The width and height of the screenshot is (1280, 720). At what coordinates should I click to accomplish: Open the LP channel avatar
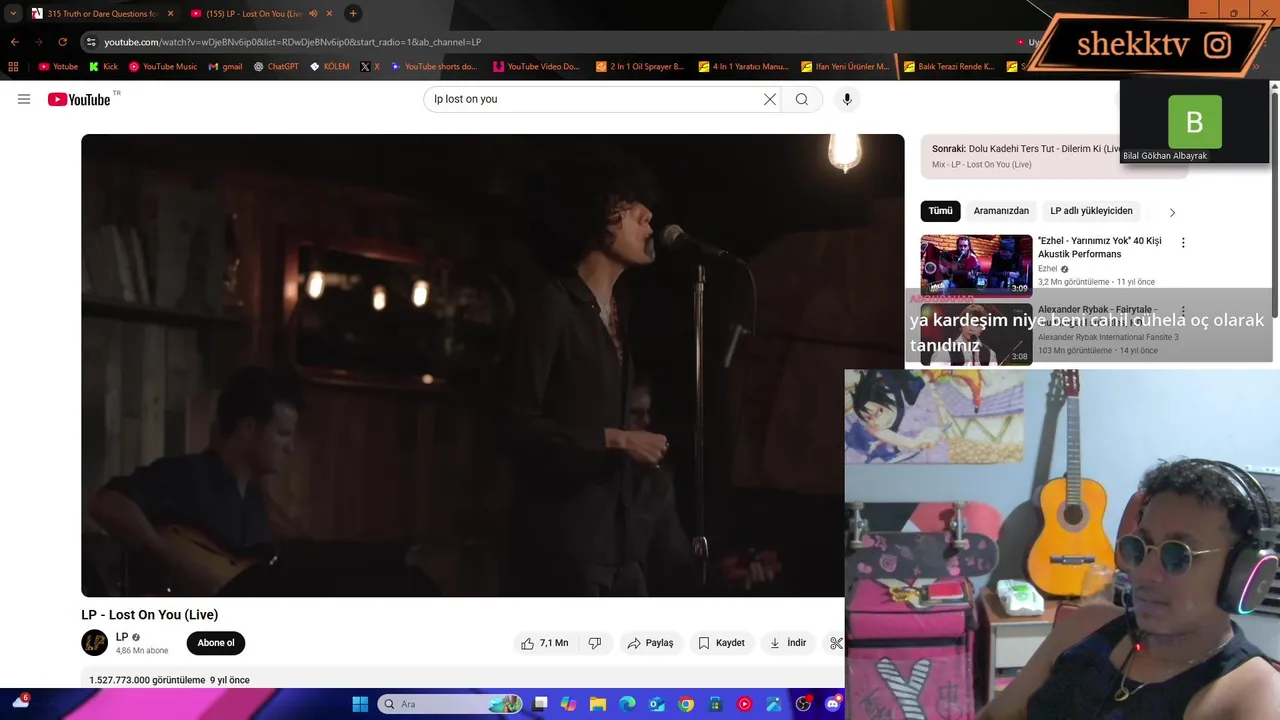[x=95, y=643]
